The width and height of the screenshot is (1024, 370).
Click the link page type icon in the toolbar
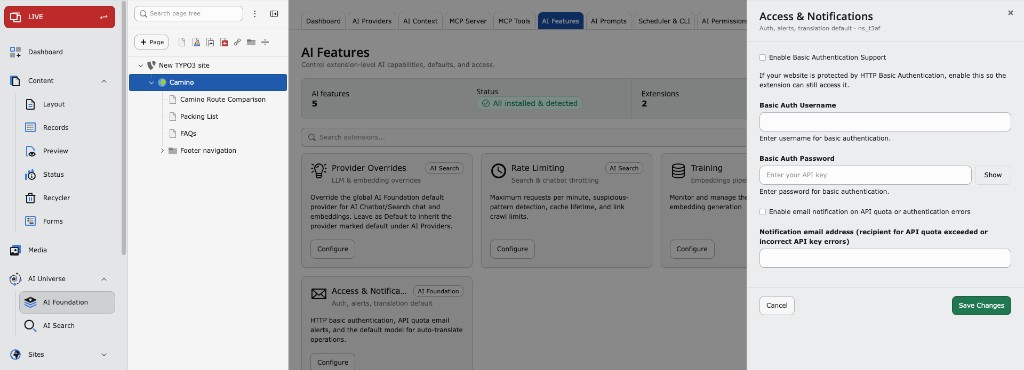click(x=237, y=42)
